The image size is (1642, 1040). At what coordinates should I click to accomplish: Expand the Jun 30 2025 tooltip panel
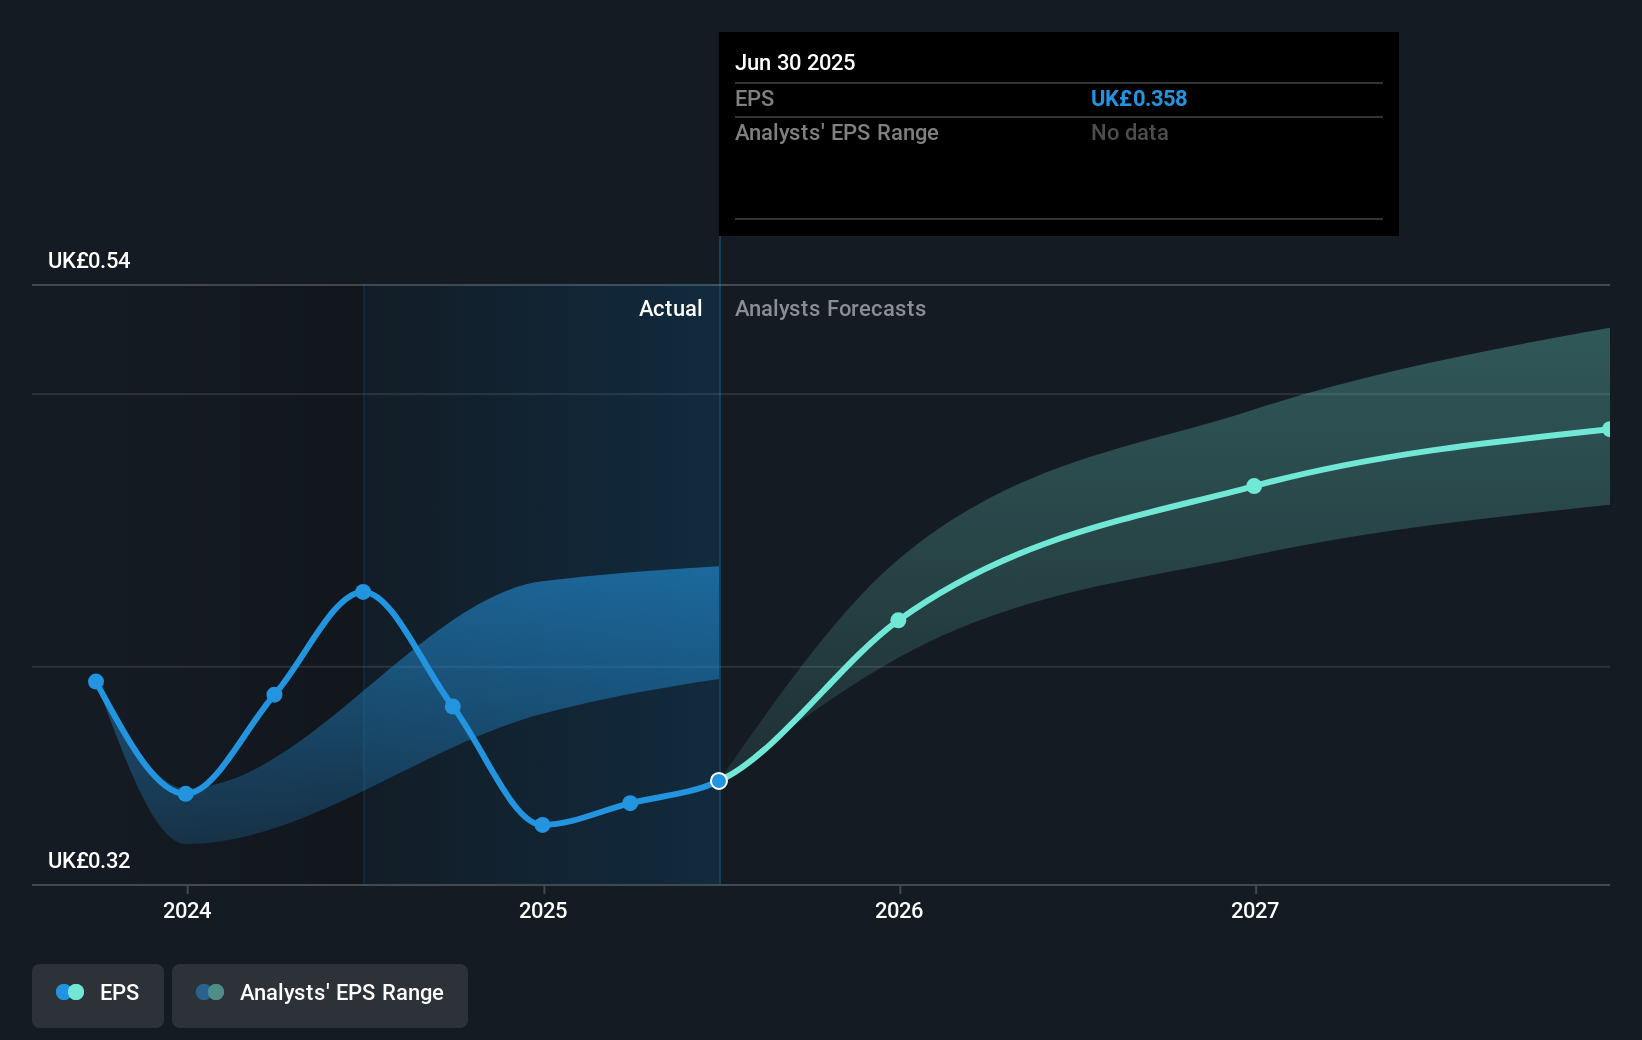(1057, 133)
